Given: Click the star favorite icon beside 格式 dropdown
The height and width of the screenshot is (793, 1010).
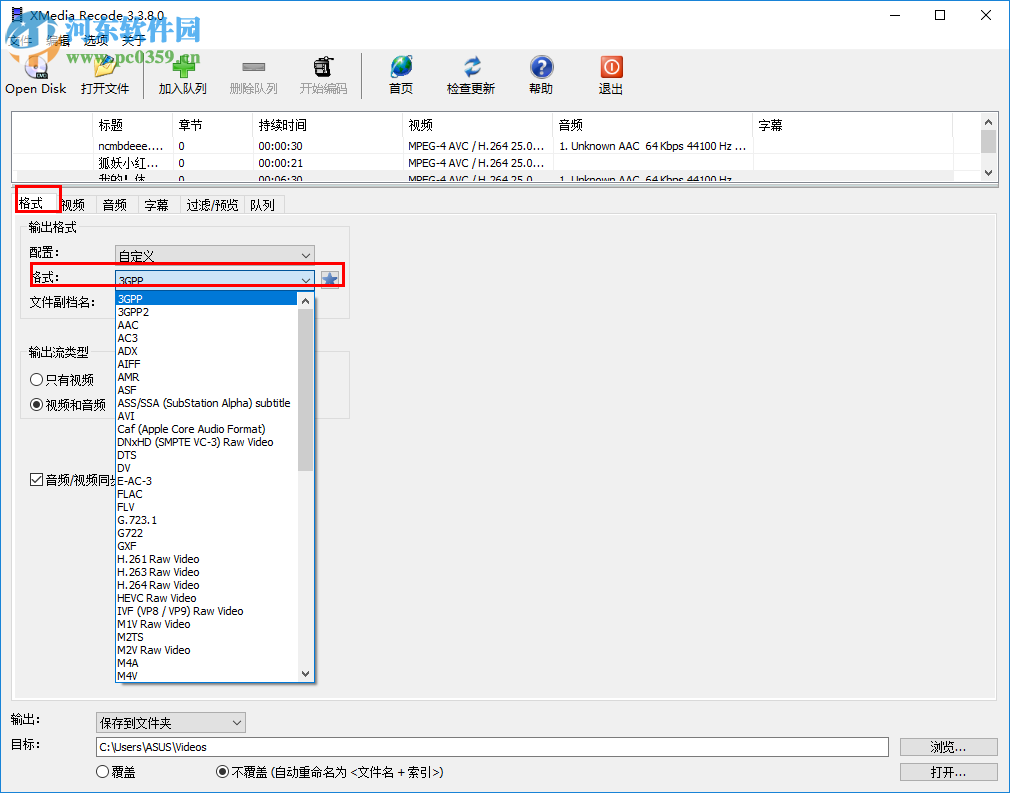Looking at the screenshot, I should (x=330, y=277).
